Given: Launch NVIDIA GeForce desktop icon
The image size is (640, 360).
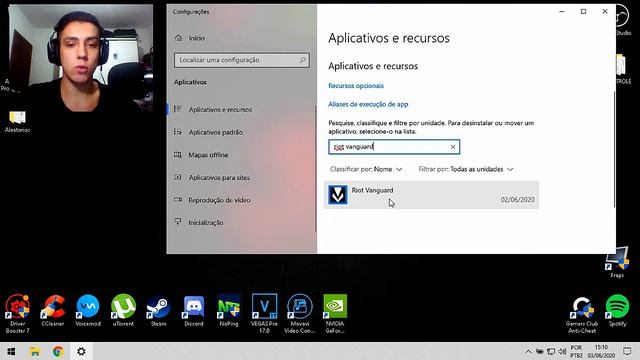Looking at the screenshot, I should click(x=335, y=313).
